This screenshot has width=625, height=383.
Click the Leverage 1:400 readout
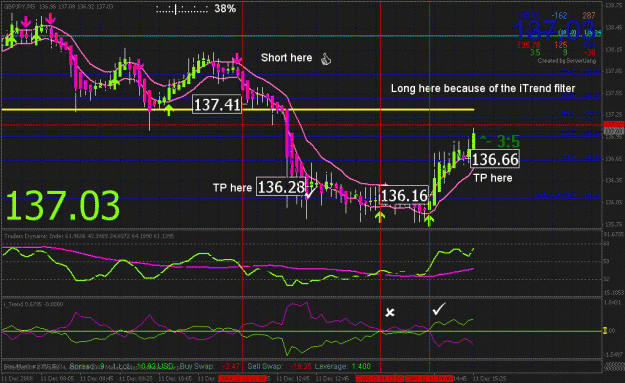tap(343, 366)
